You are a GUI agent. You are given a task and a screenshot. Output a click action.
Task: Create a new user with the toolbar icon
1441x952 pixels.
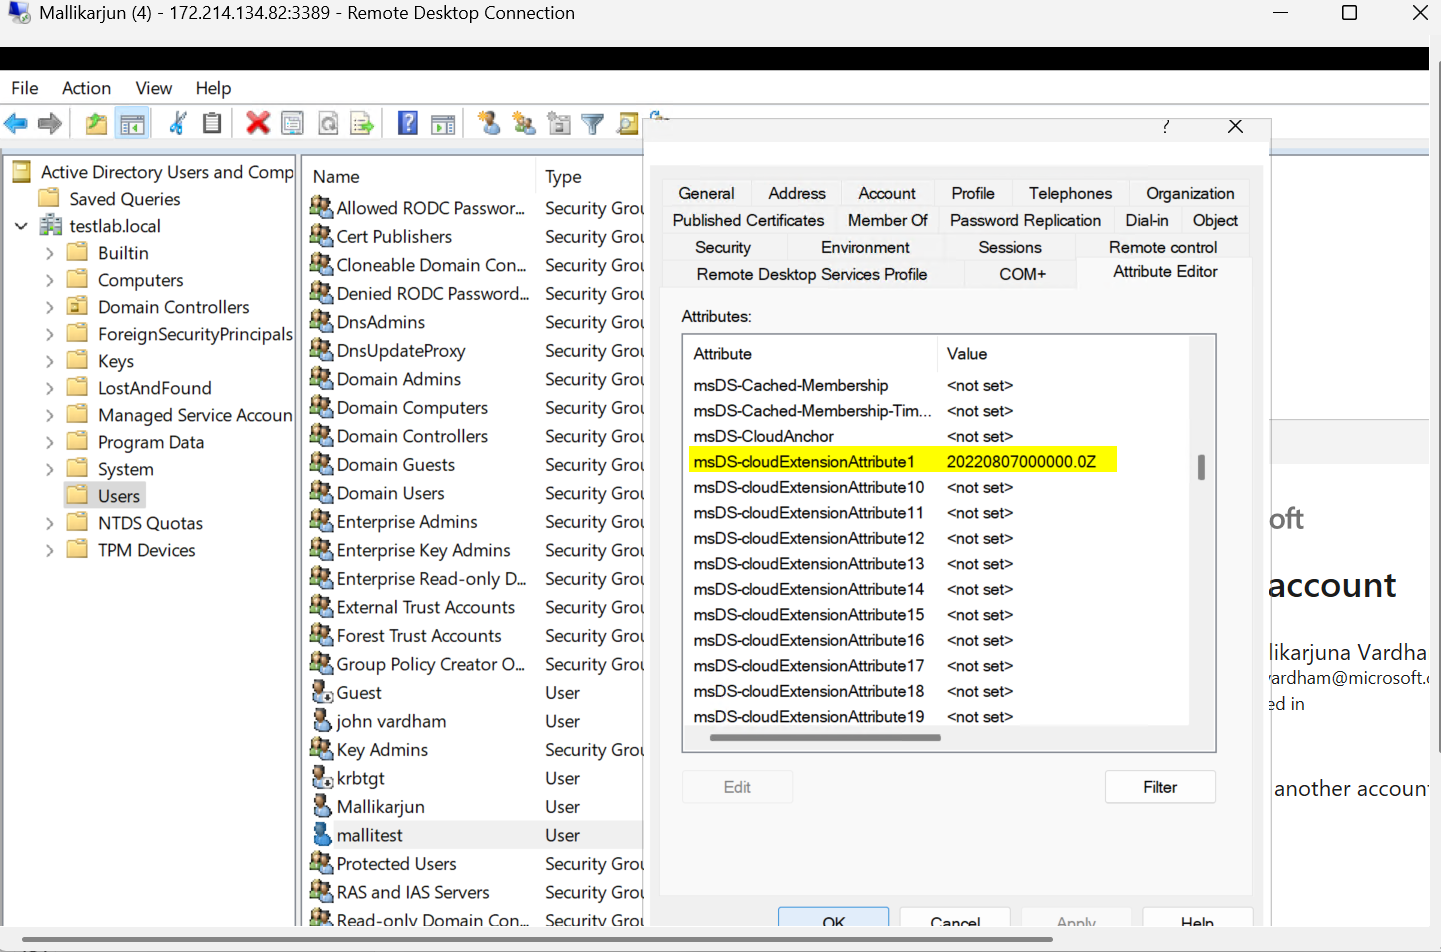coord(490,122)
